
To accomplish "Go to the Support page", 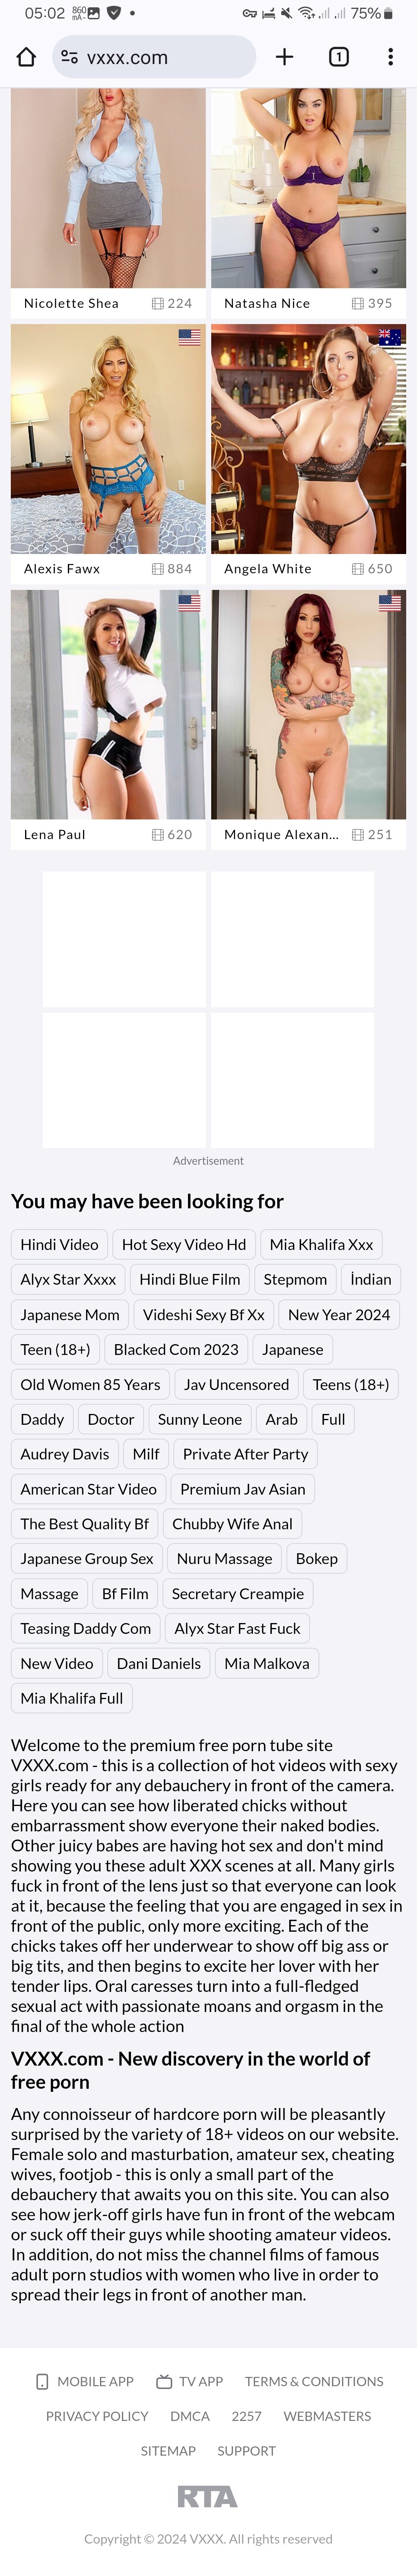I will (x=246, y=2450).
